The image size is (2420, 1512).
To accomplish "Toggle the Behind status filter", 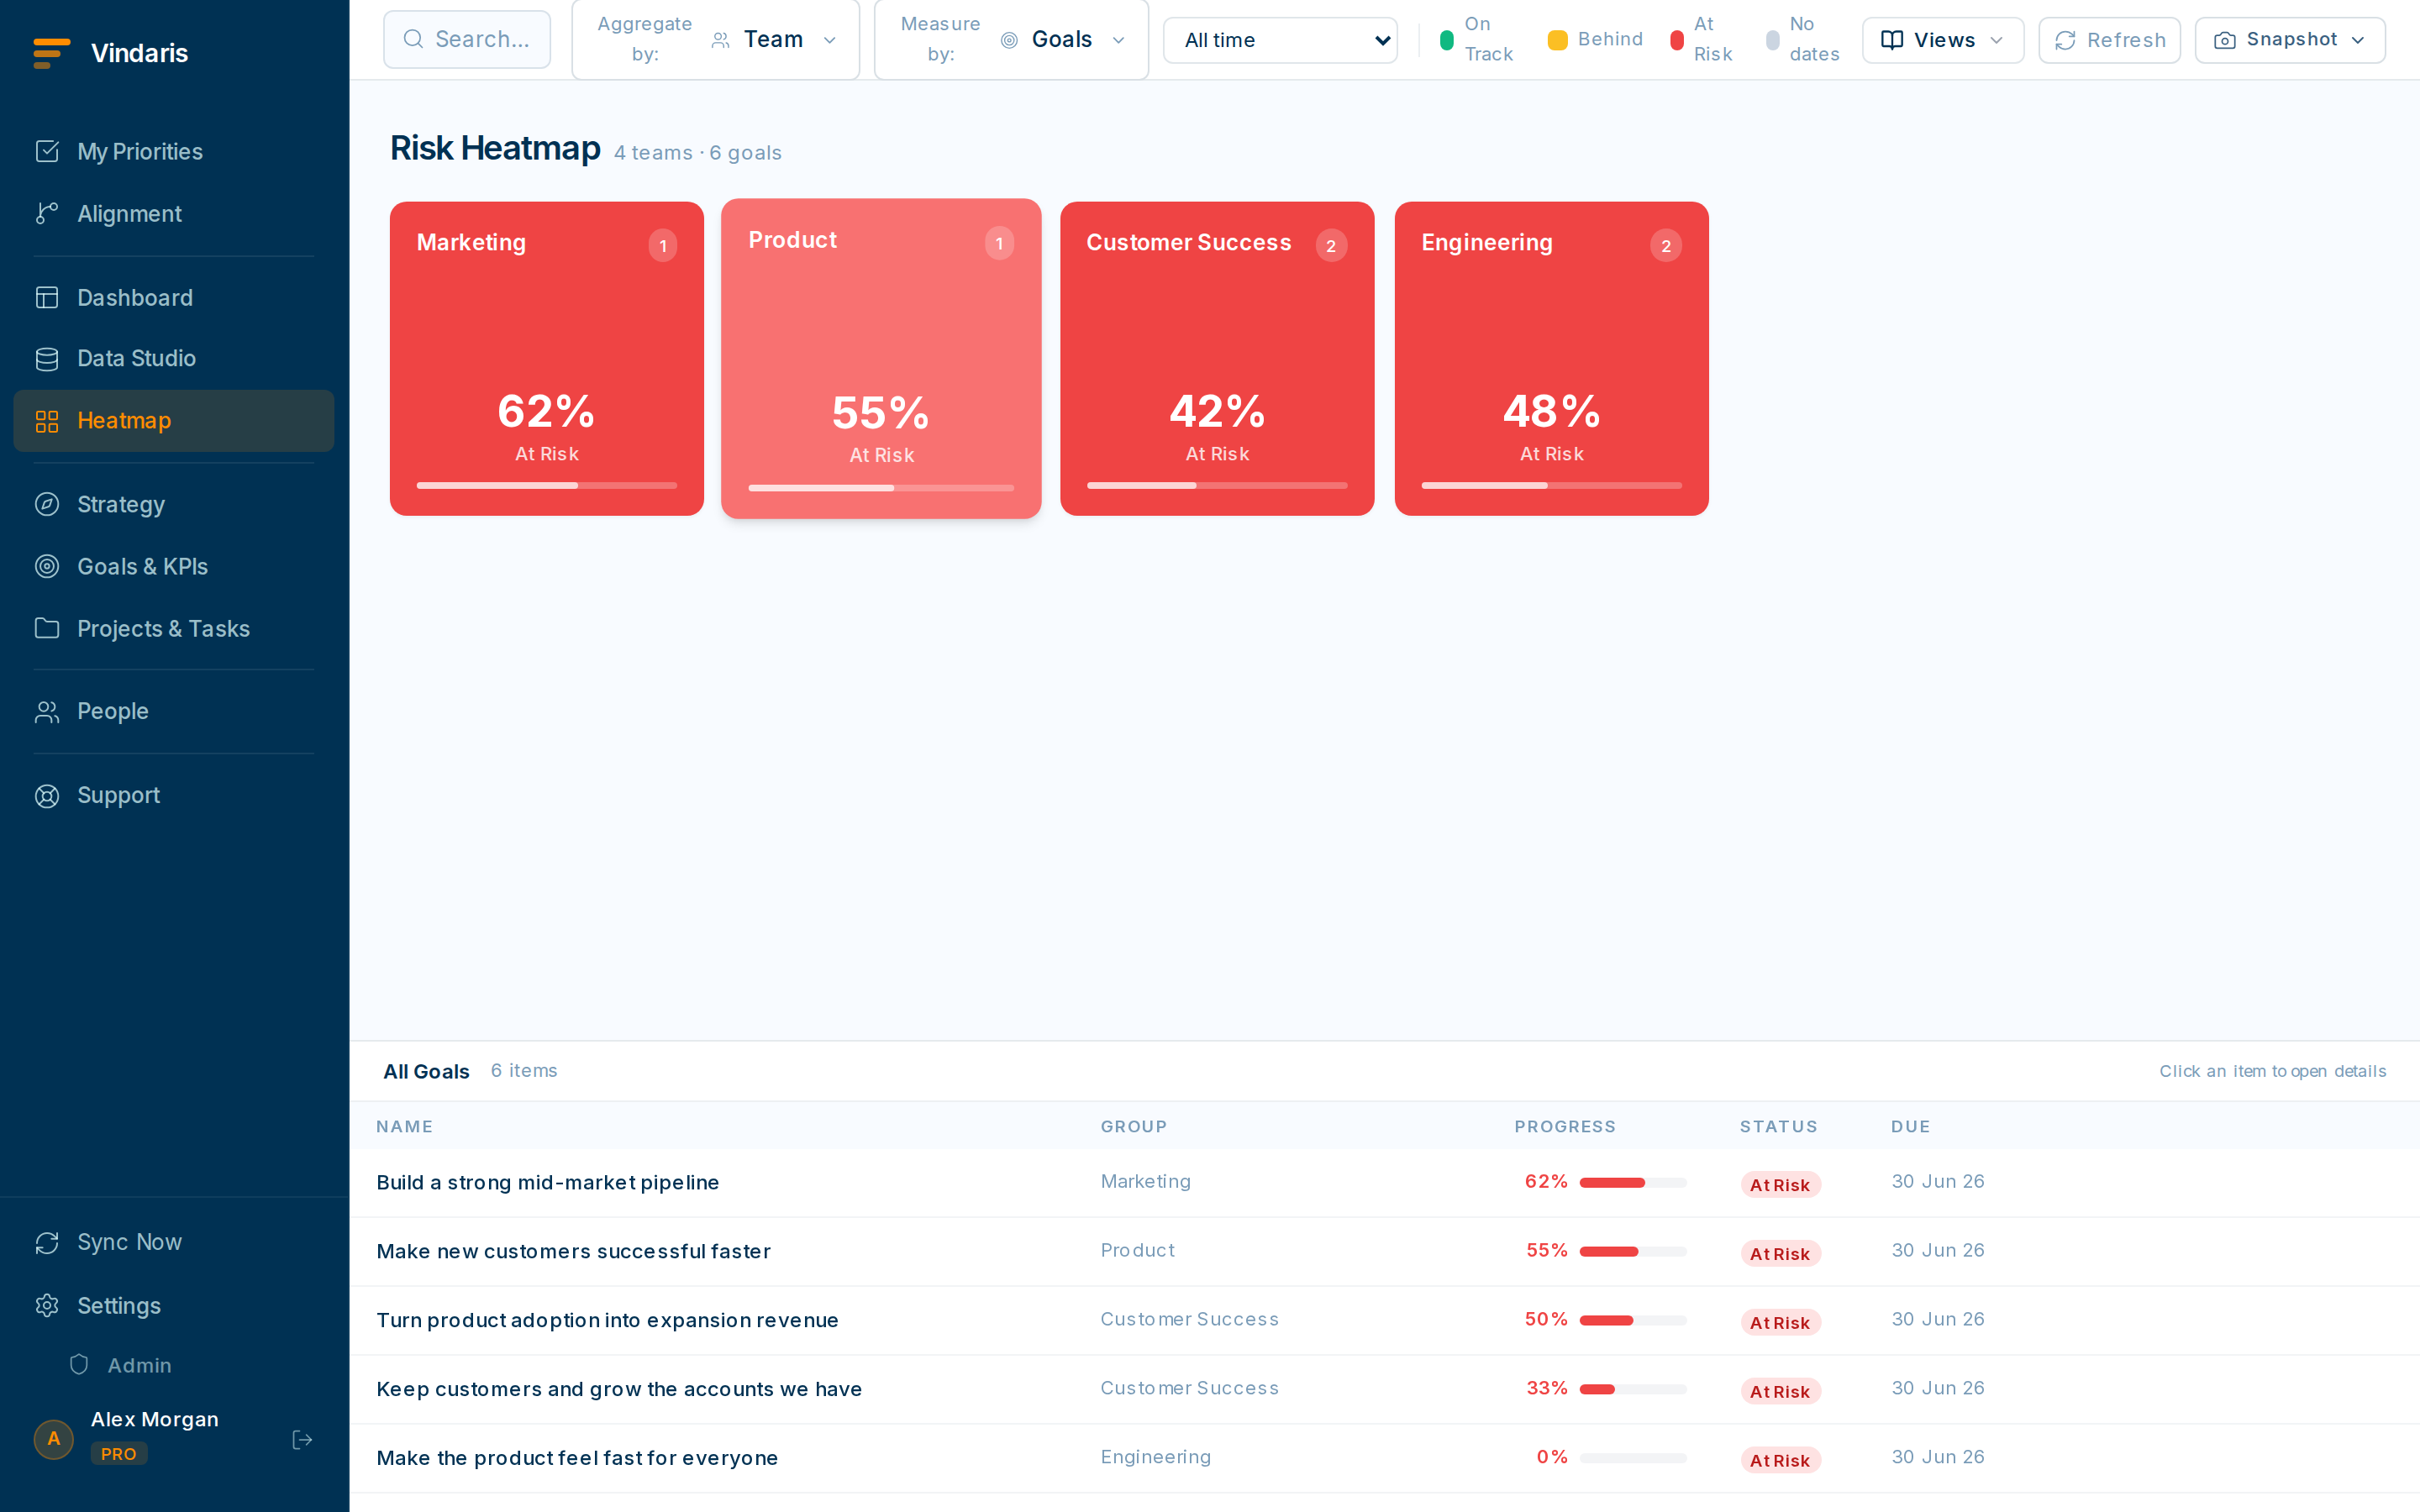I will 1595,39.
